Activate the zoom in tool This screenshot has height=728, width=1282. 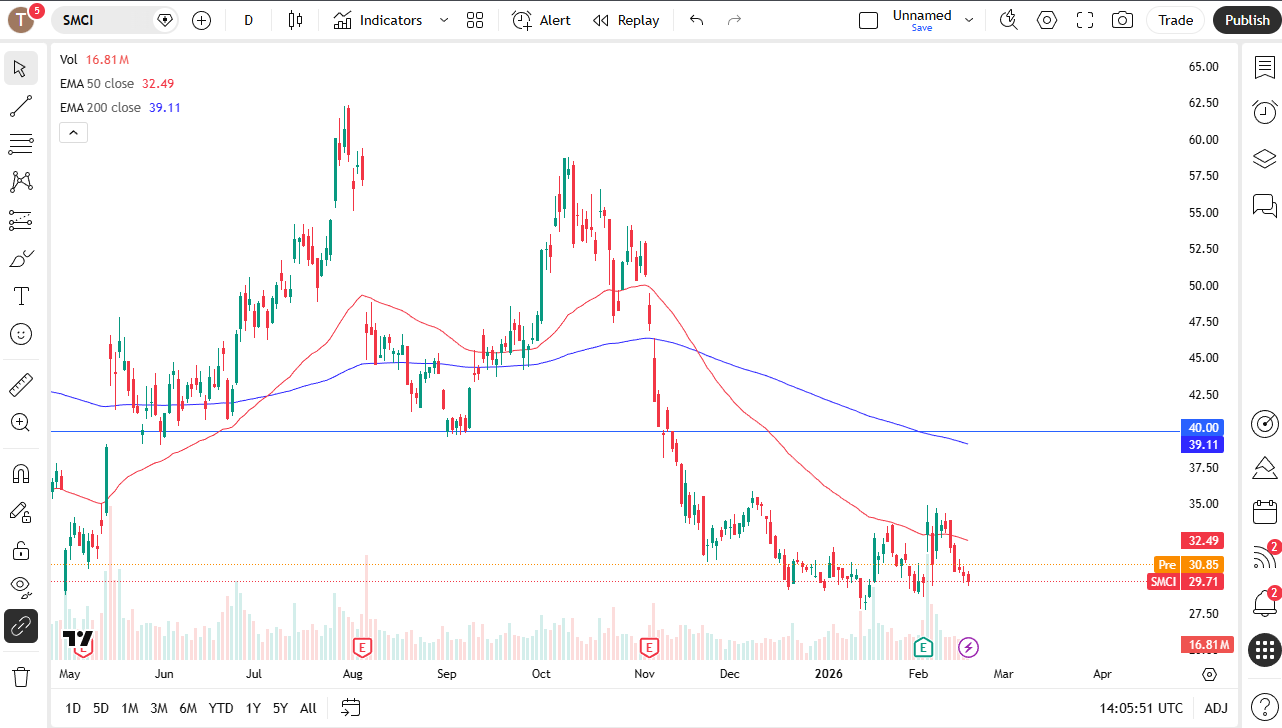[21, 422]
